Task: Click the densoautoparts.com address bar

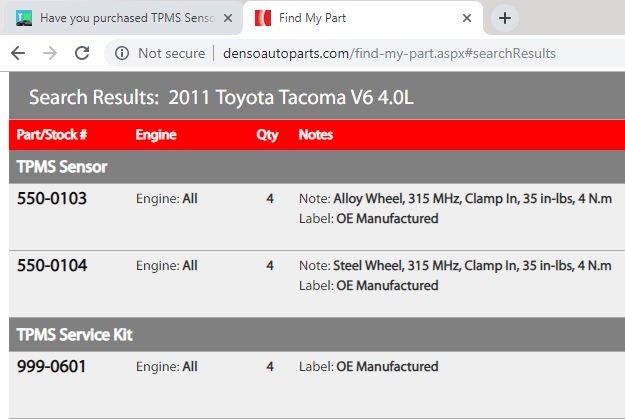Action: pos(389,53)
